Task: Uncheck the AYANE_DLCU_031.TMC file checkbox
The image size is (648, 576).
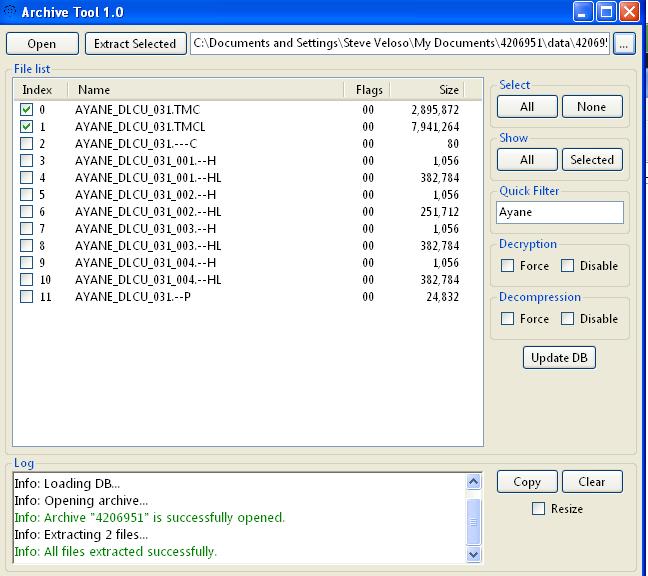Action: 26,110
